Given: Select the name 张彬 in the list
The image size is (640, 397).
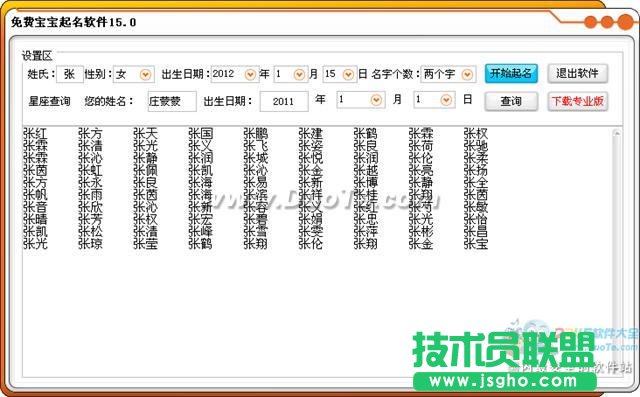Looking at the screenshot, I should 421,231.
